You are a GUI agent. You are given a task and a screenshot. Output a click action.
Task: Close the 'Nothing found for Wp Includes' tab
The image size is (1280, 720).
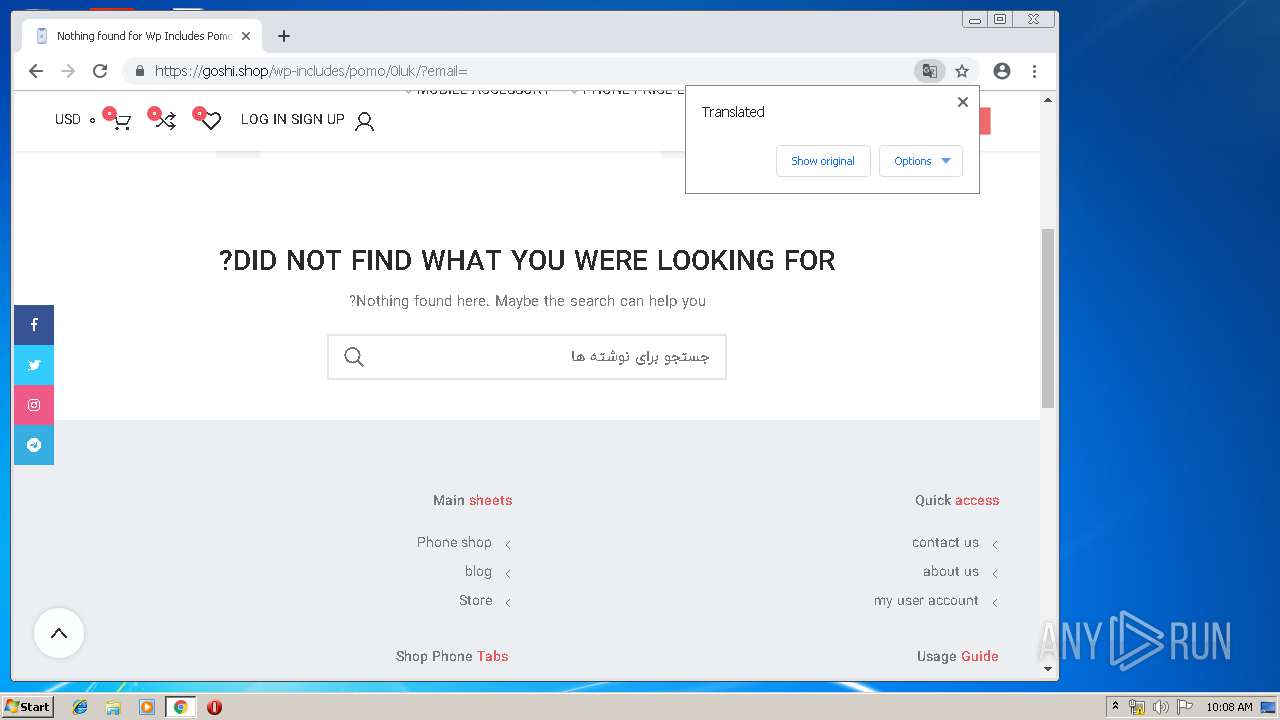[246, 36]
